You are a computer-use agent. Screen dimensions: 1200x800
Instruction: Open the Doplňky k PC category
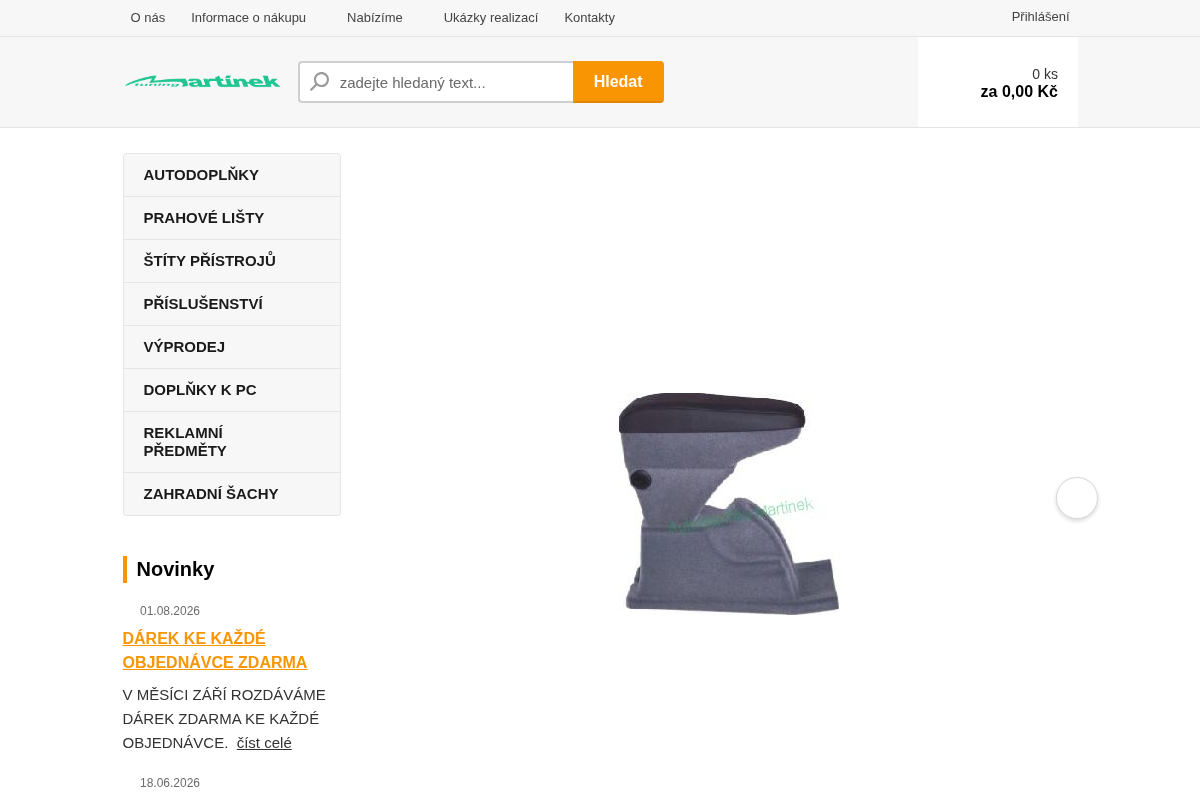(x=232, y=390)
